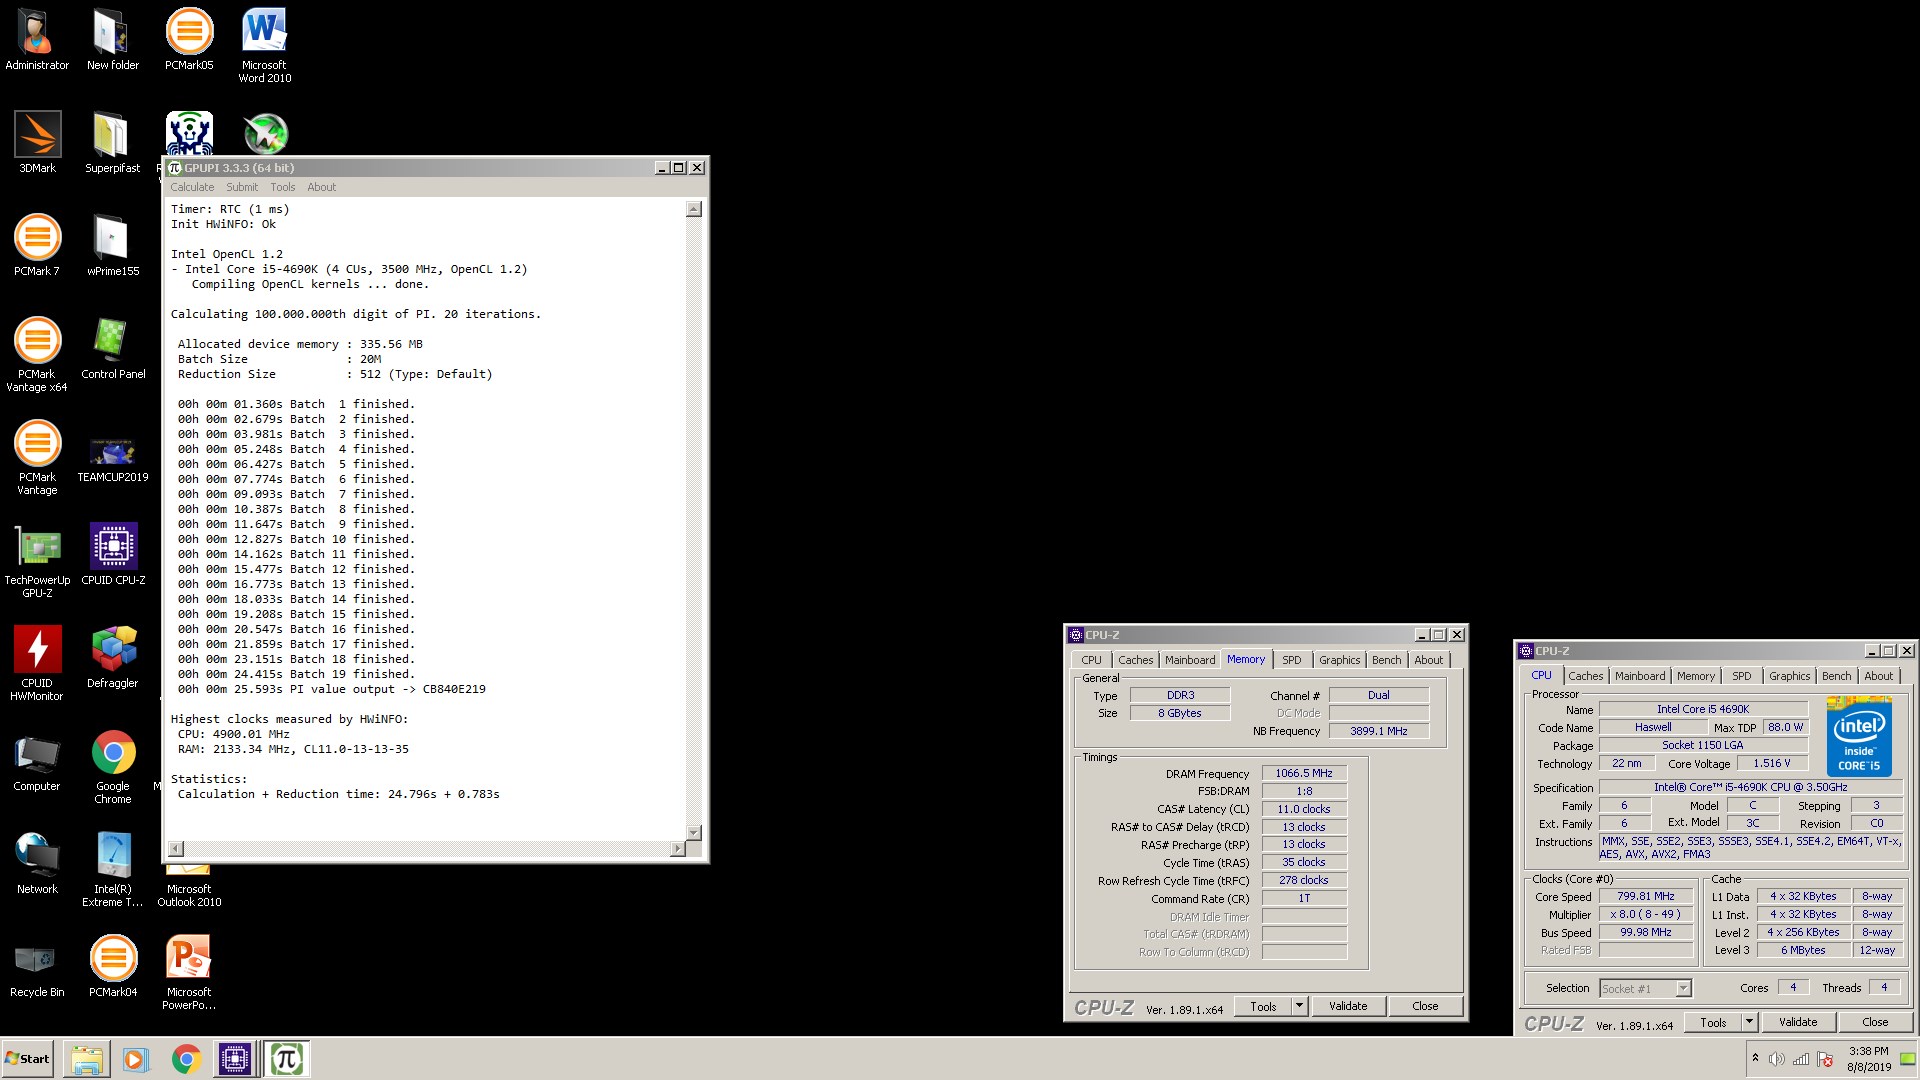The height and width of the screenshot is (1080, 1920).
Task: Click GPUPI horizontal scrollbar right arrow
Action: coord(677,849)
